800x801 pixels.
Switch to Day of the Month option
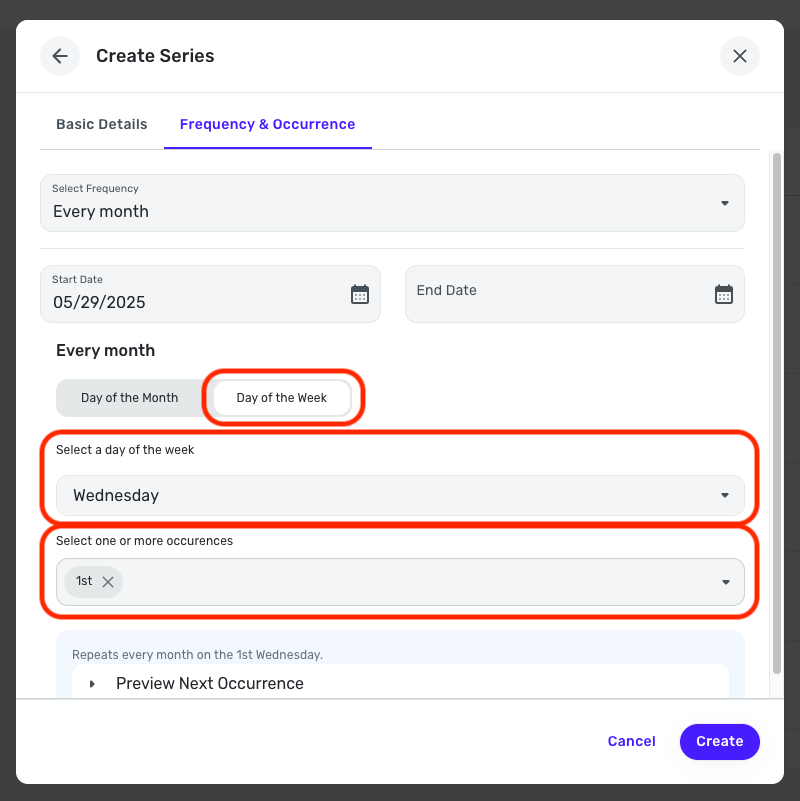coord(130,398)
